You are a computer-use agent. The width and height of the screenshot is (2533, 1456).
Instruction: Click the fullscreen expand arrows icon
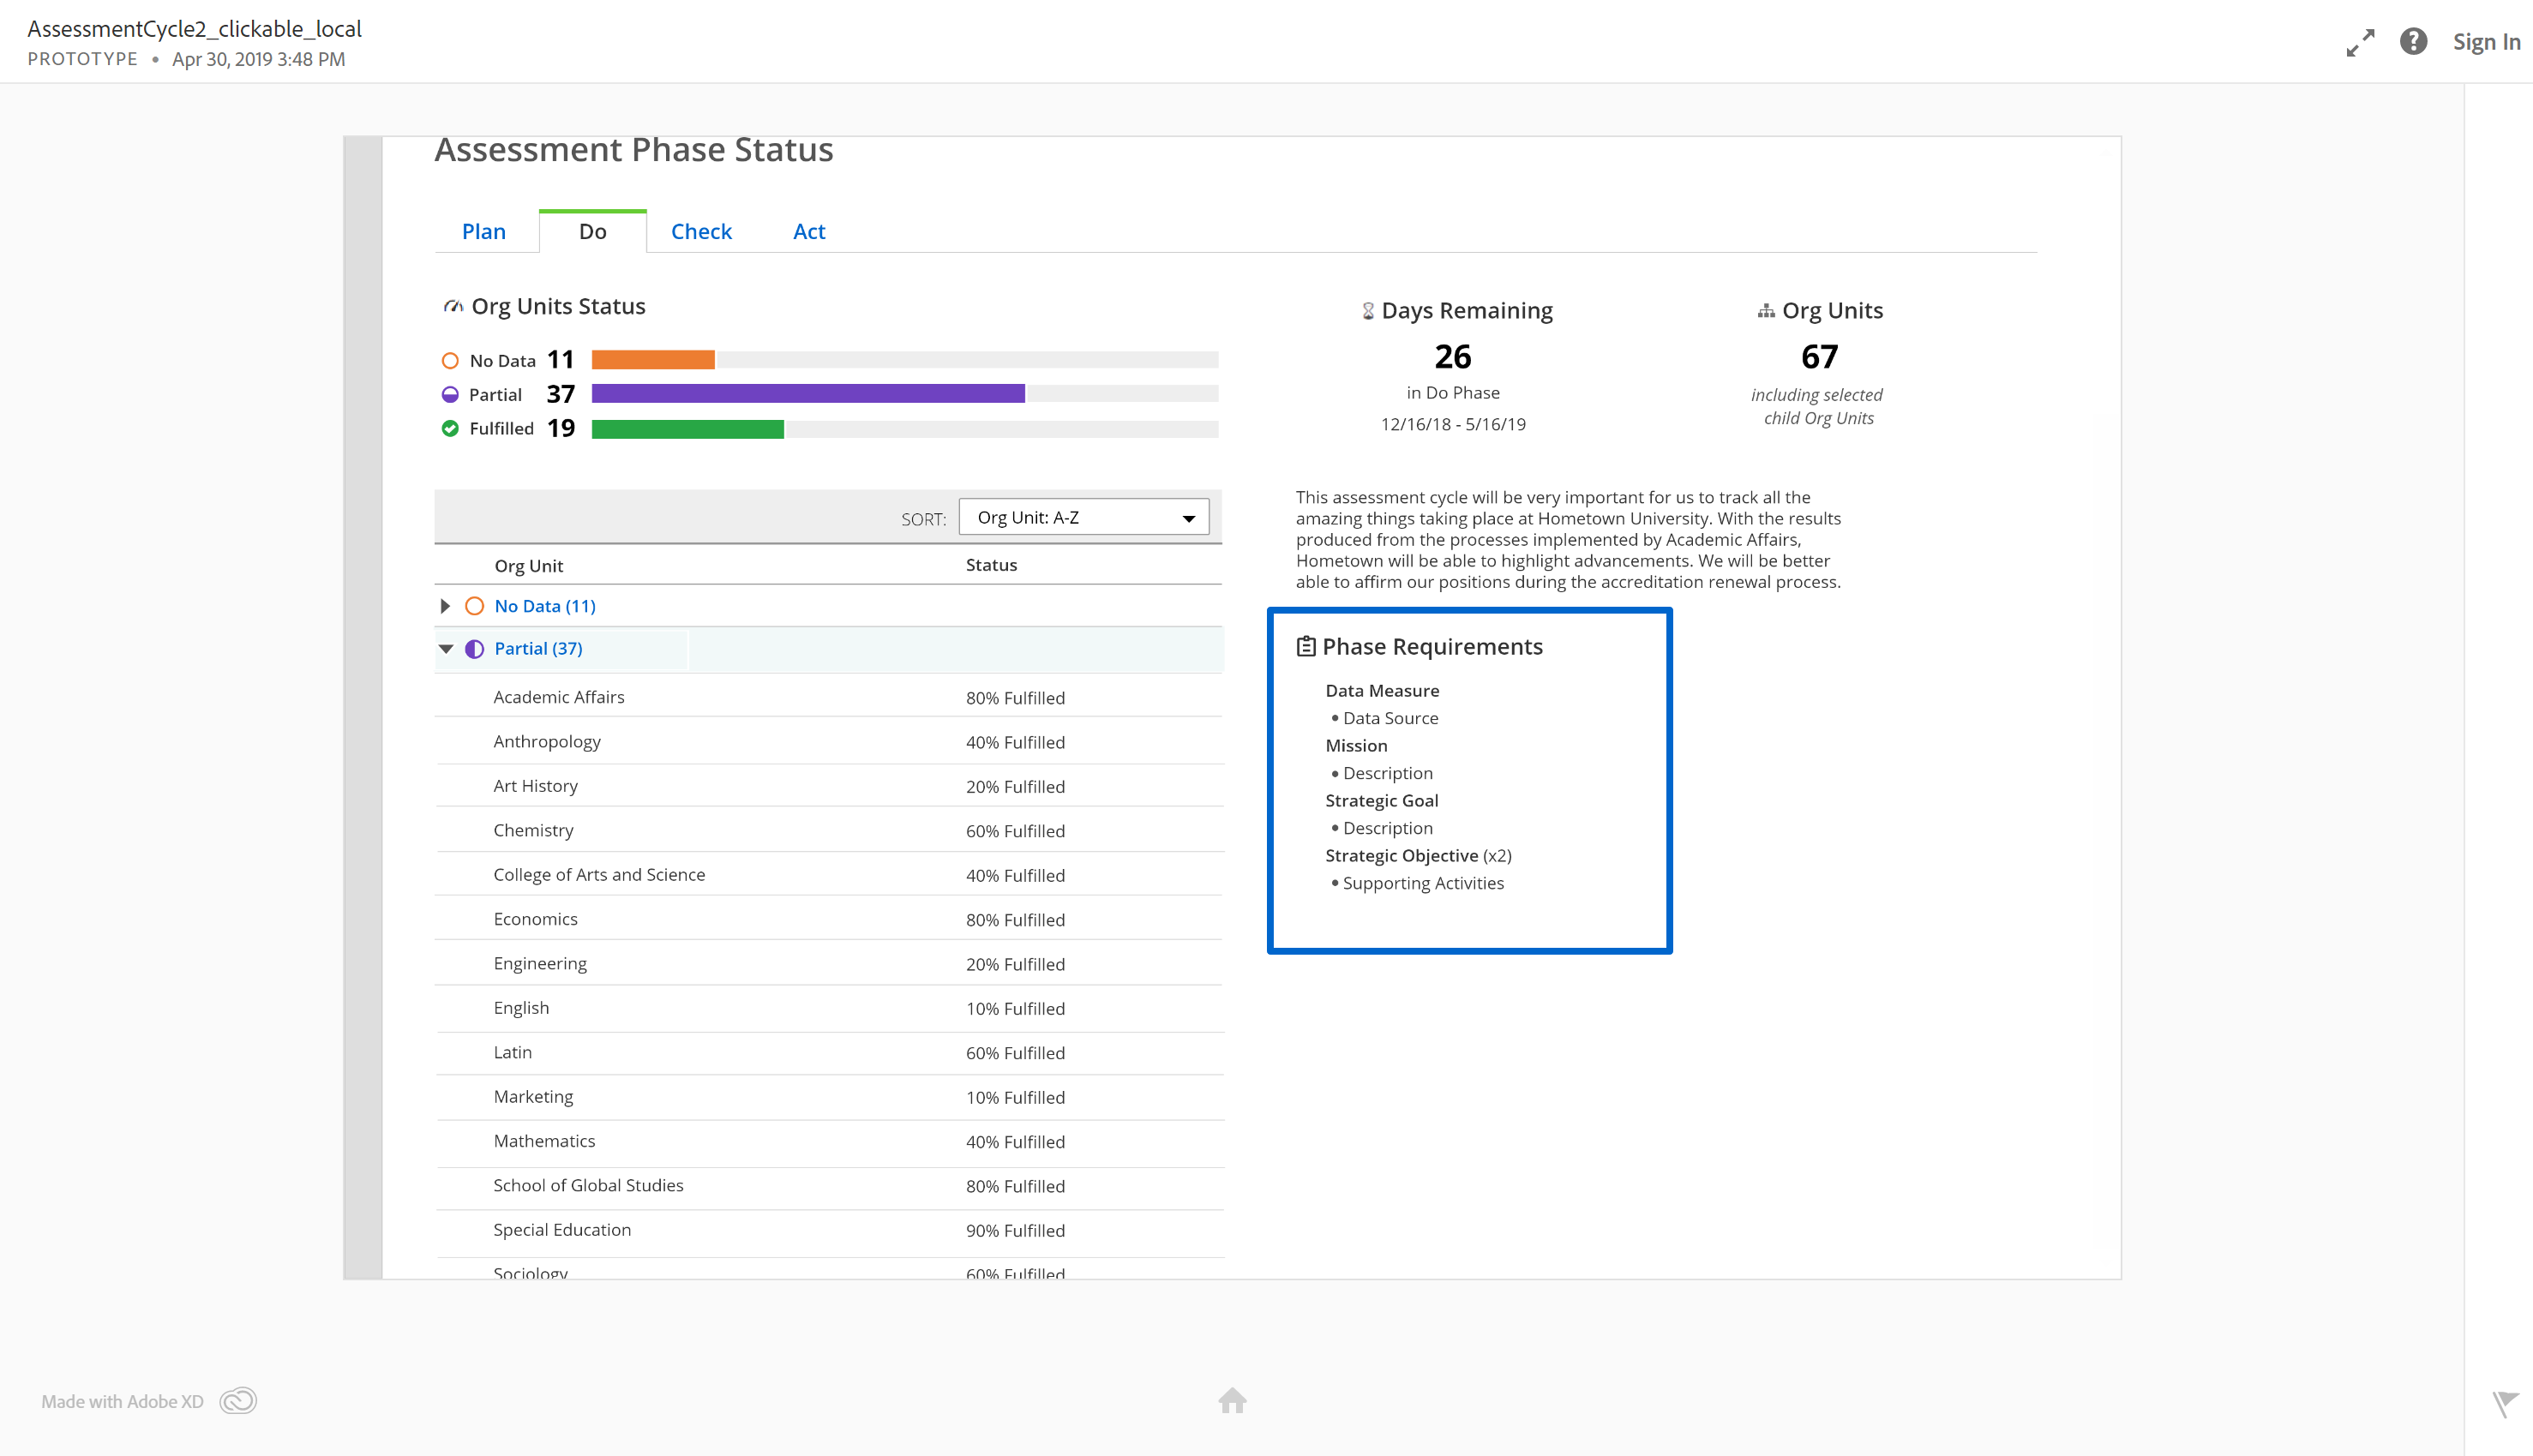click(2360, 43)
